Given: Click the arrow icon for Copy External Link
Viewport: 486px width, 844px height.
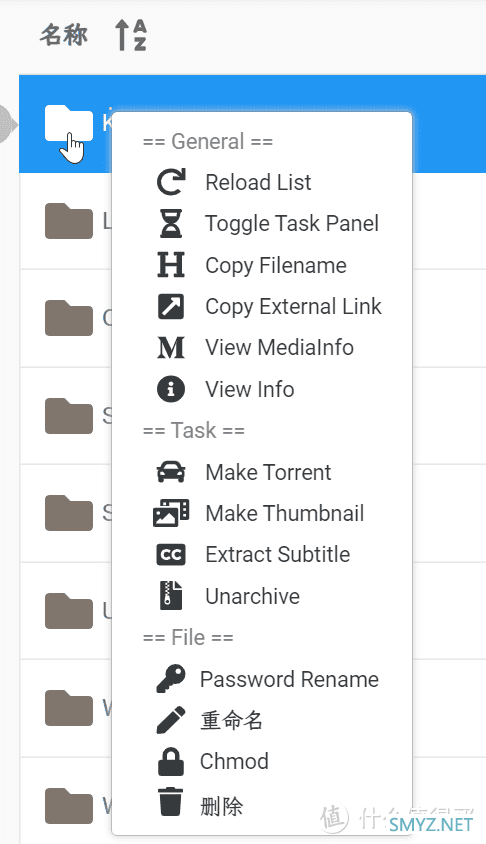Looking at the screenshot, I should point(171,306).
